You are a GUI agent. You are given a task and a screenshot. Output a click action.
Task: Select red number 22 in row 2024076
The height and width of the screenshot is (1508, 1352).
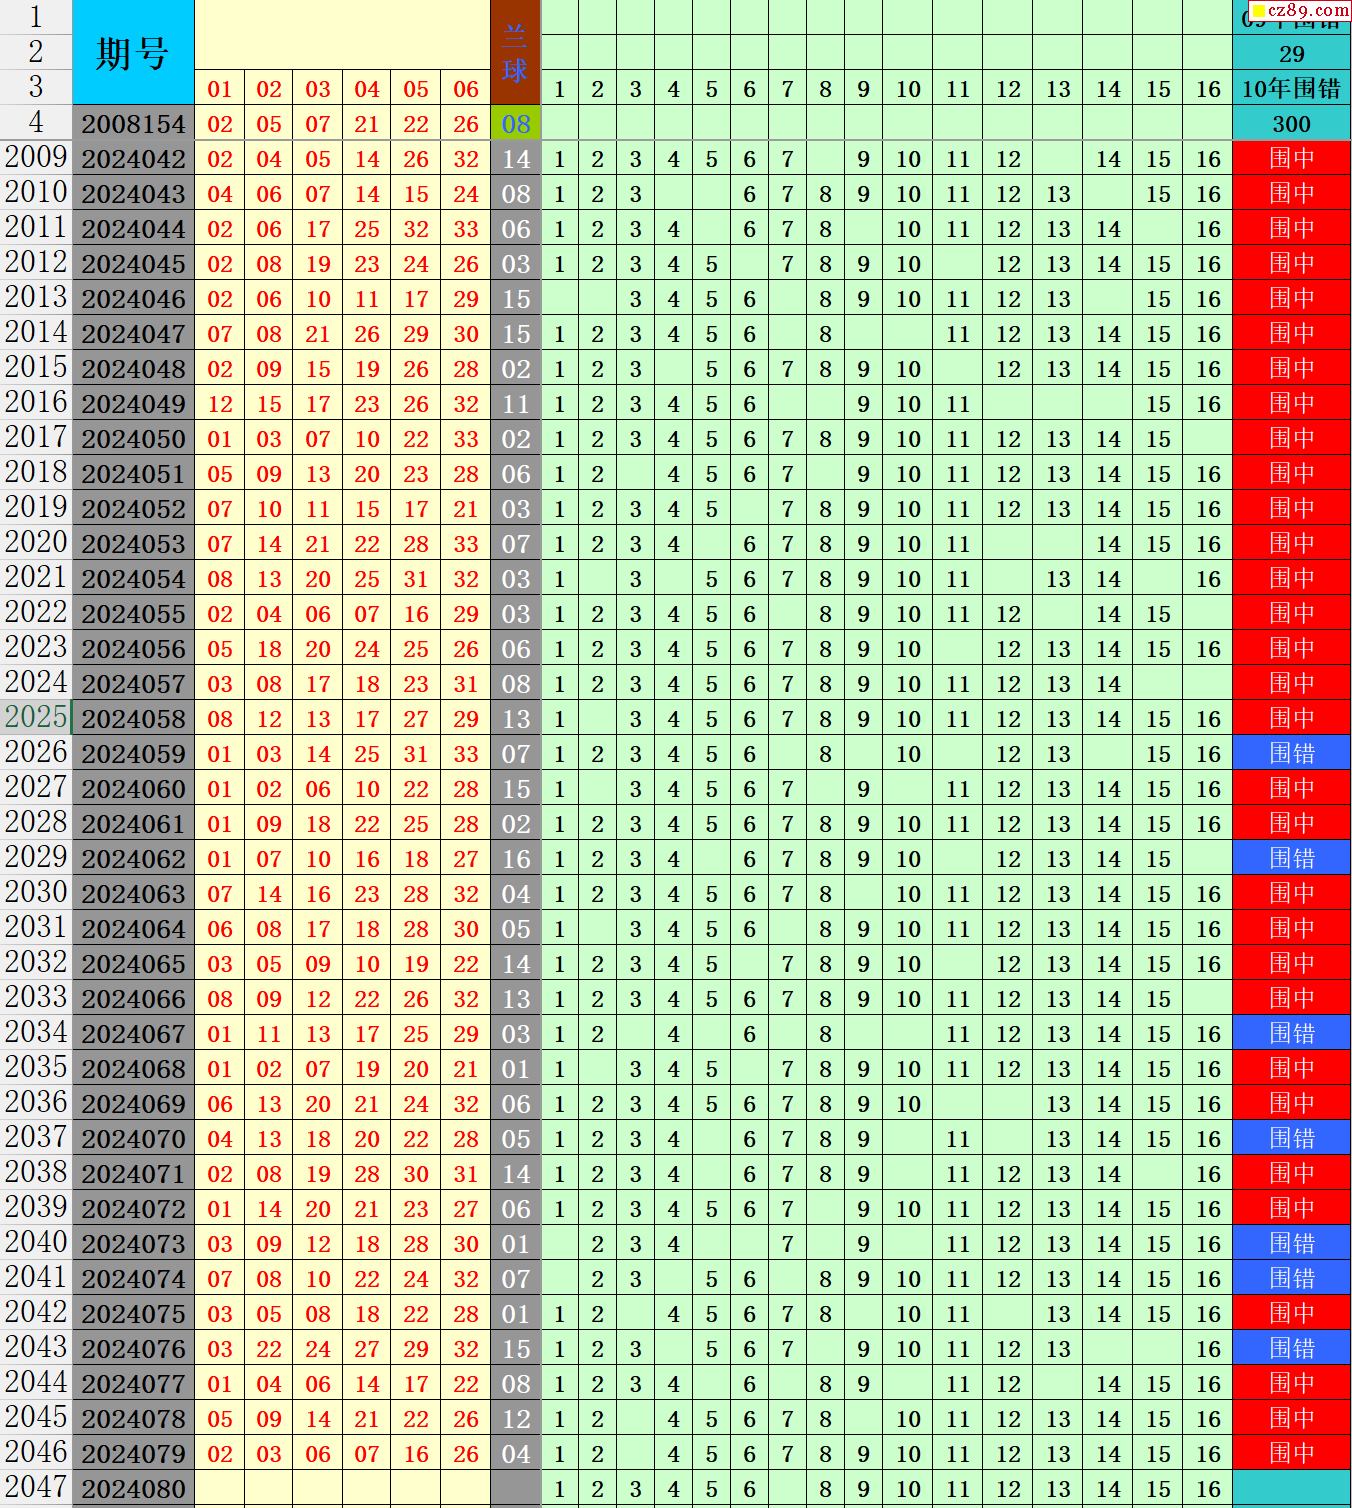coord(269,1349)
